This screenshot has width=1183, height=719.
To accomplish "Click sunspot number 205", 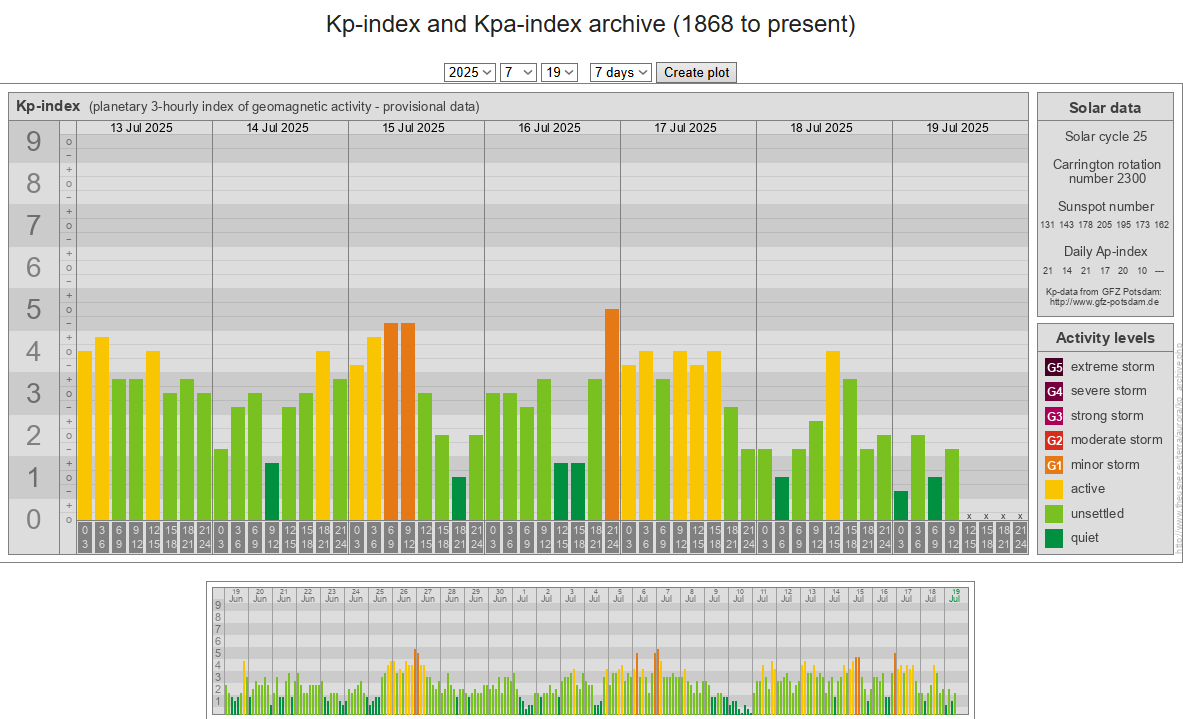I will click(x=1105, y=225).
